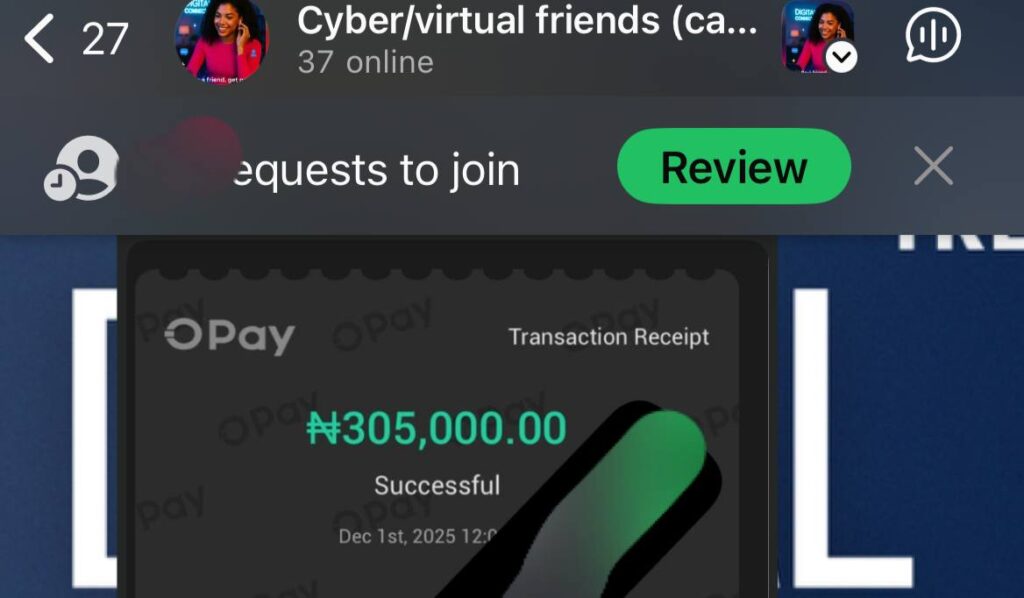The image size is (1024, 598).
Task: Click the green Review button
Action: tap(734, 166)
